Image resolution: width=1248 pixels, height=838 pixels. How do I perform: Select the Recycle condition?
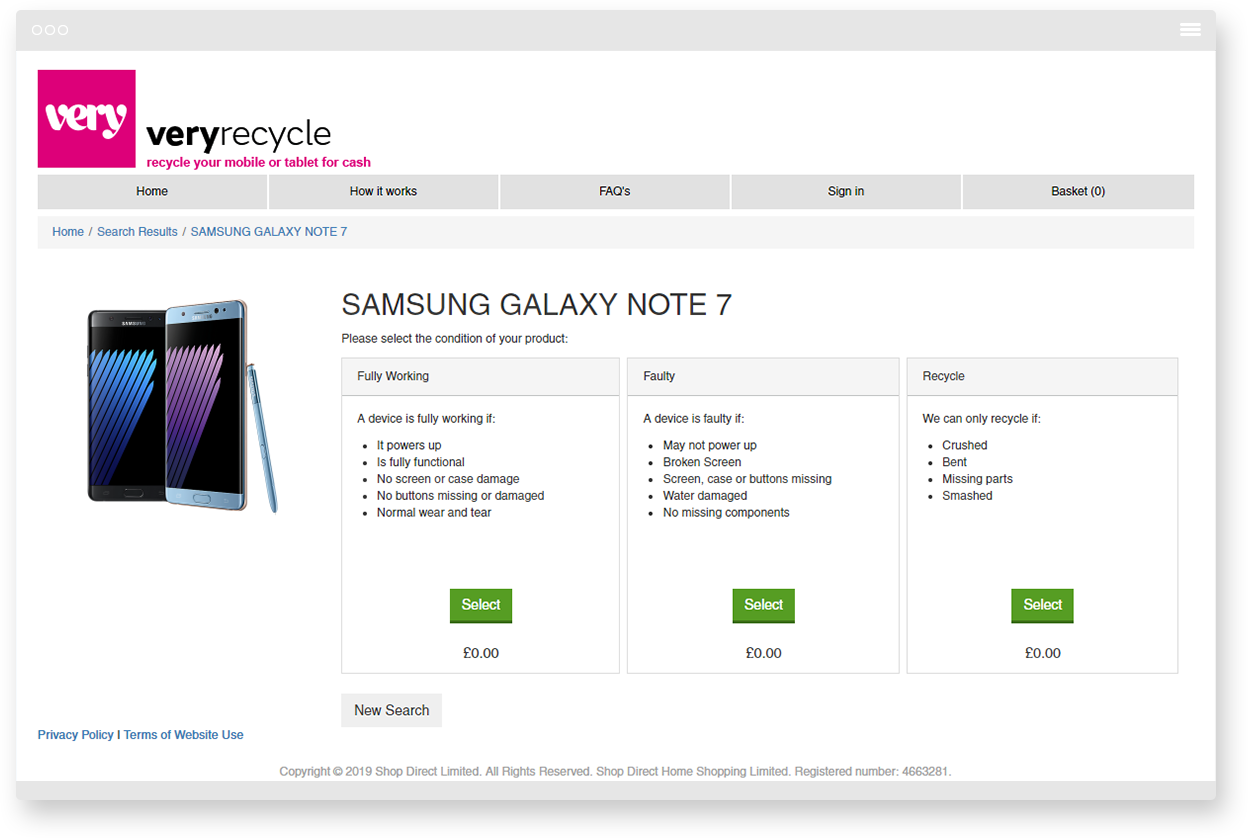pos(1042,606)
